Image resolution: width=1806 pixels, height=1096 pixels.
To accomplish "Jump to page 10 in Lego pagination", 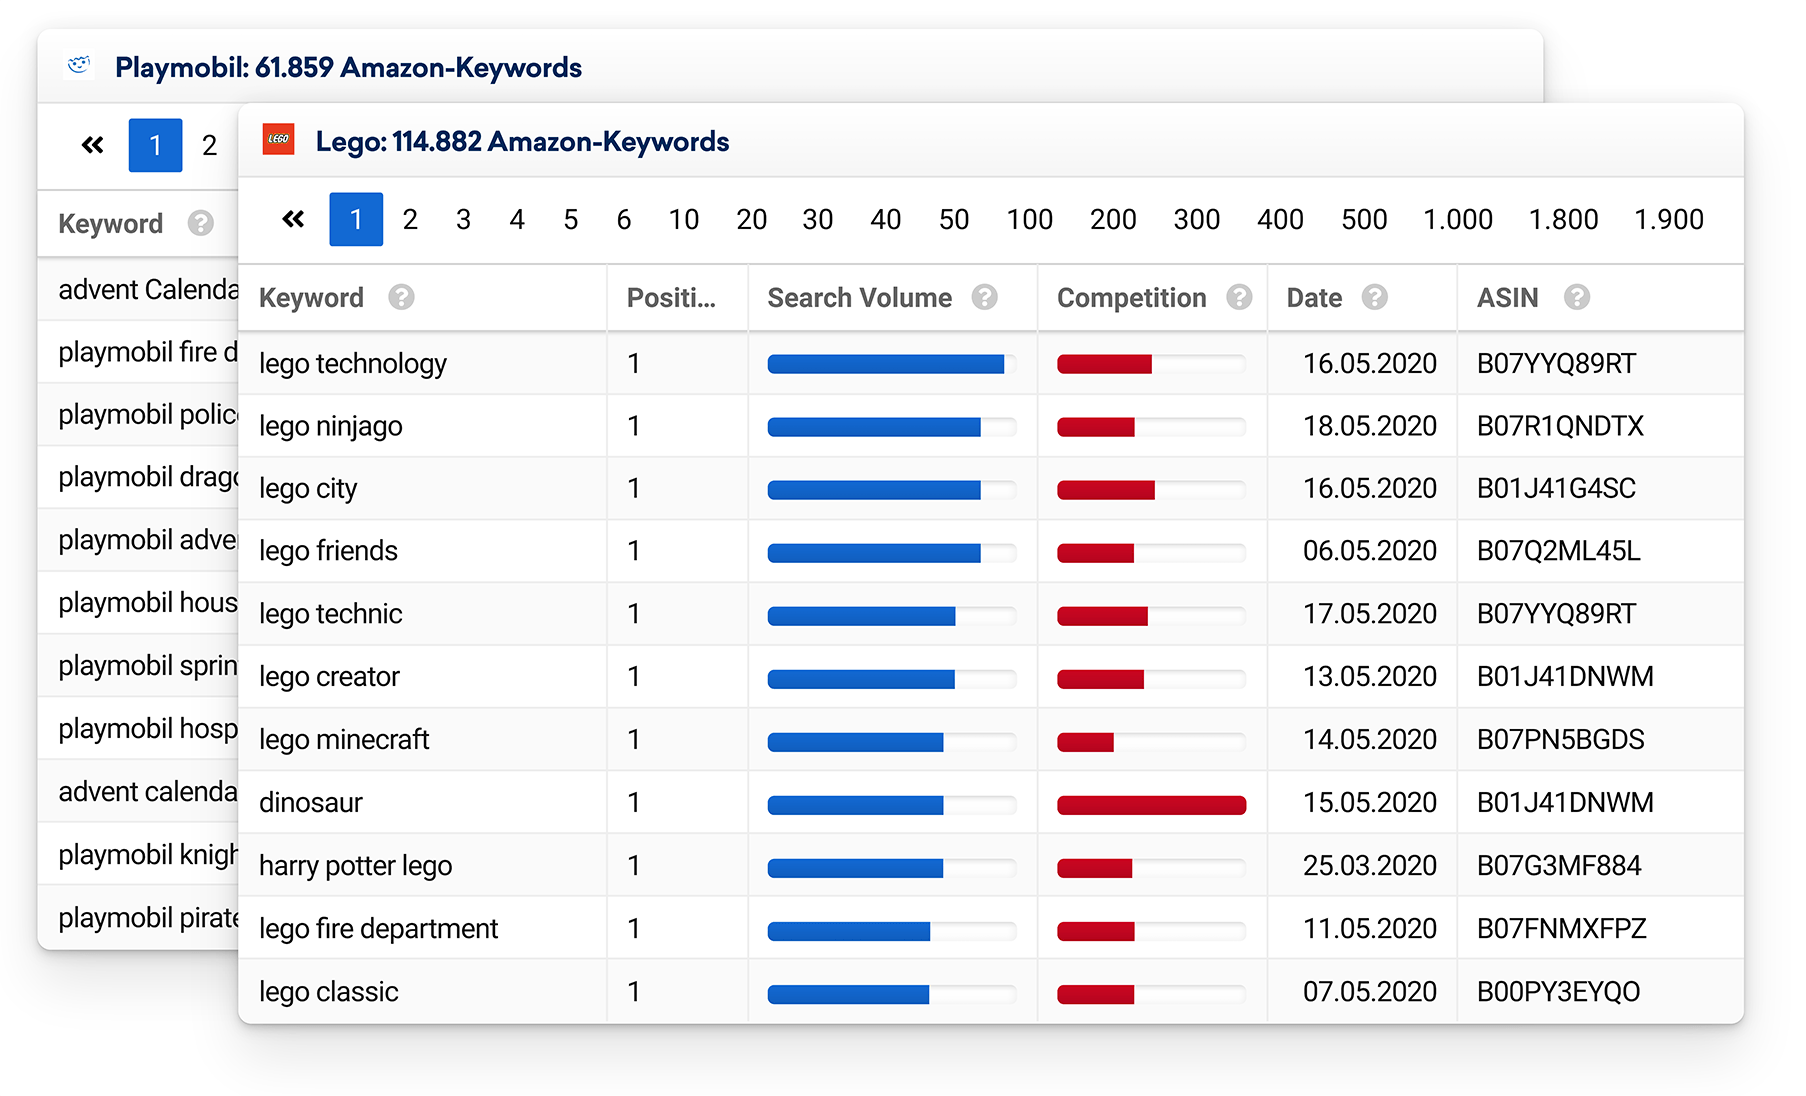I will tap(684, 219).
